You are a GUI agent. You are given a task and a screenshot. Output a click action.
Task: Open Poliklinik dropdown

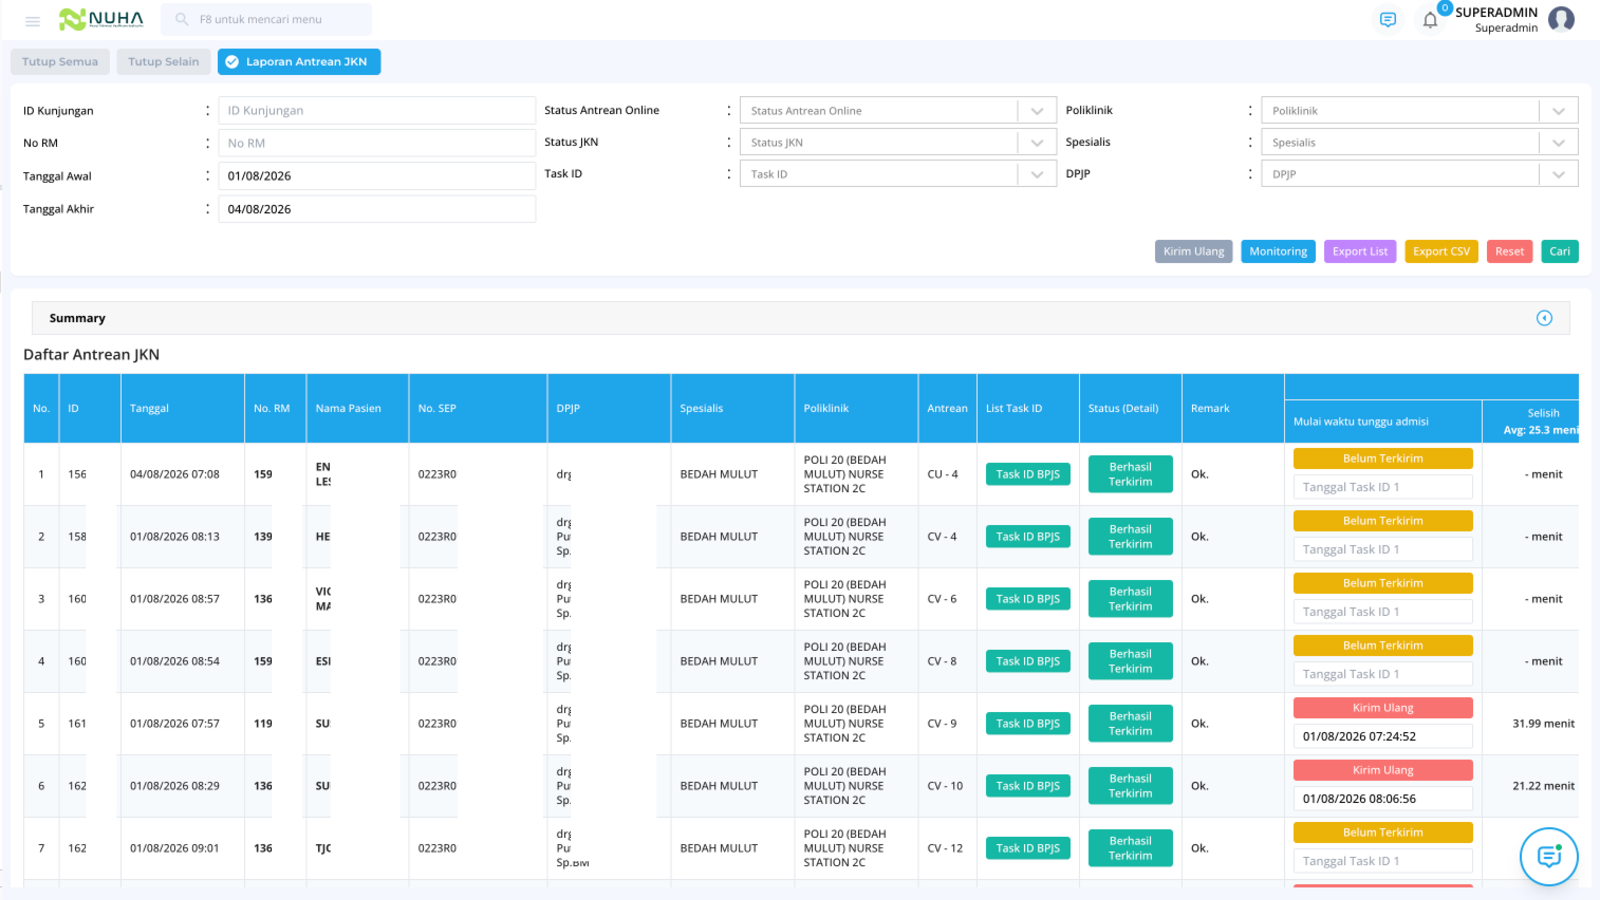pos(1420,111)
